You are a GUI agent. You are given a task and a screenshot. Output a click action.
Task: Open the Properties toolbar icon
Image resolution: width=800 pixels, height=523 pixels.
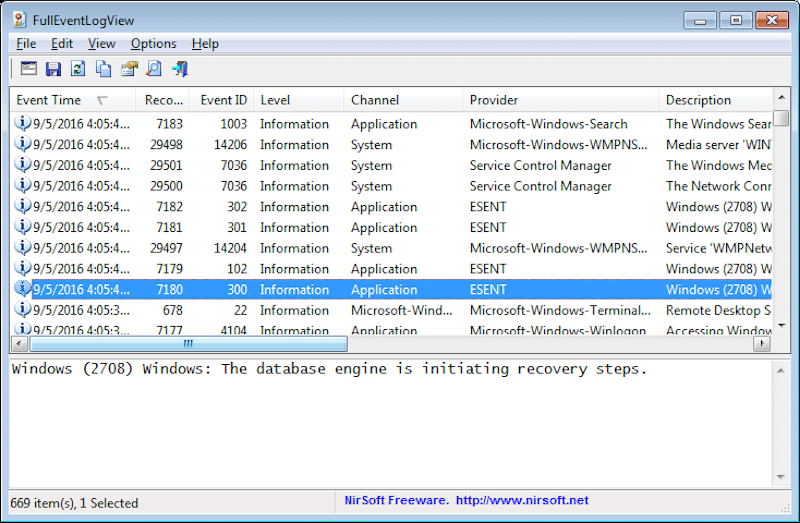[x=129, y=69]
